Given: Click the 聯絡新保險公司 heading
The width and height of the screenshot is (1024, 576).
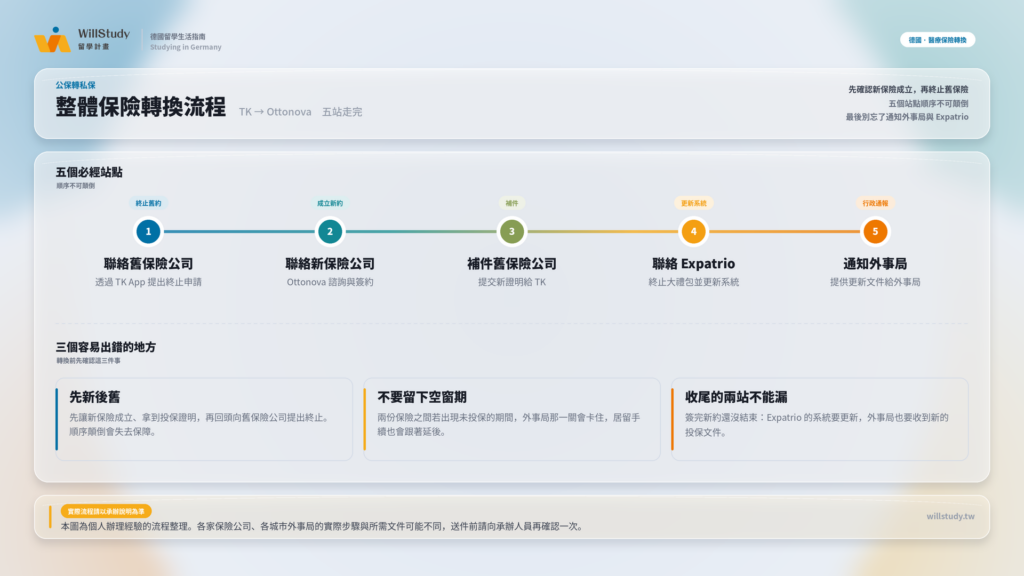Looking at the screenshot, I should 330,264.
